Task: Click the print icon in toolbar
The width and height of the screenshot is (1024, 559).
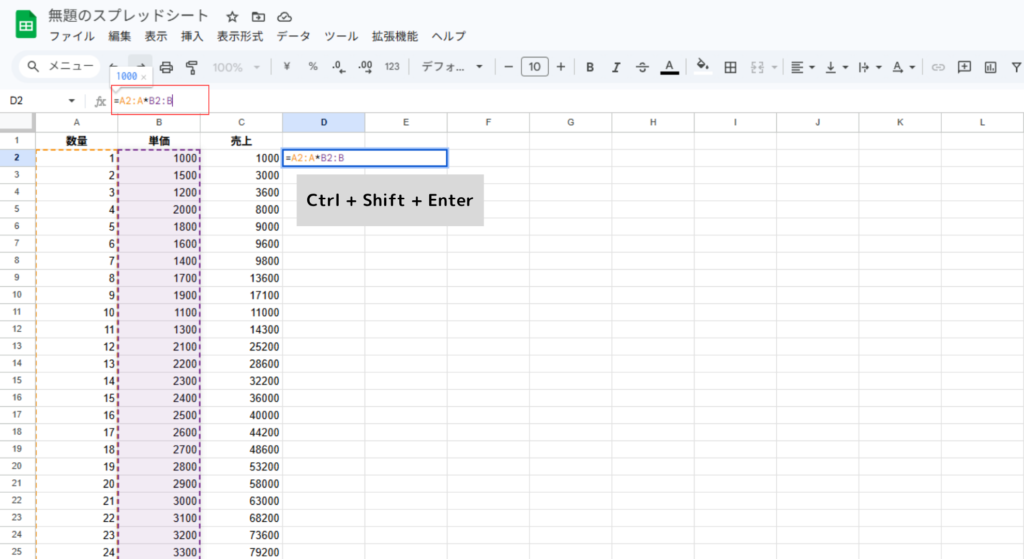Action: click(x=167, y=67)
